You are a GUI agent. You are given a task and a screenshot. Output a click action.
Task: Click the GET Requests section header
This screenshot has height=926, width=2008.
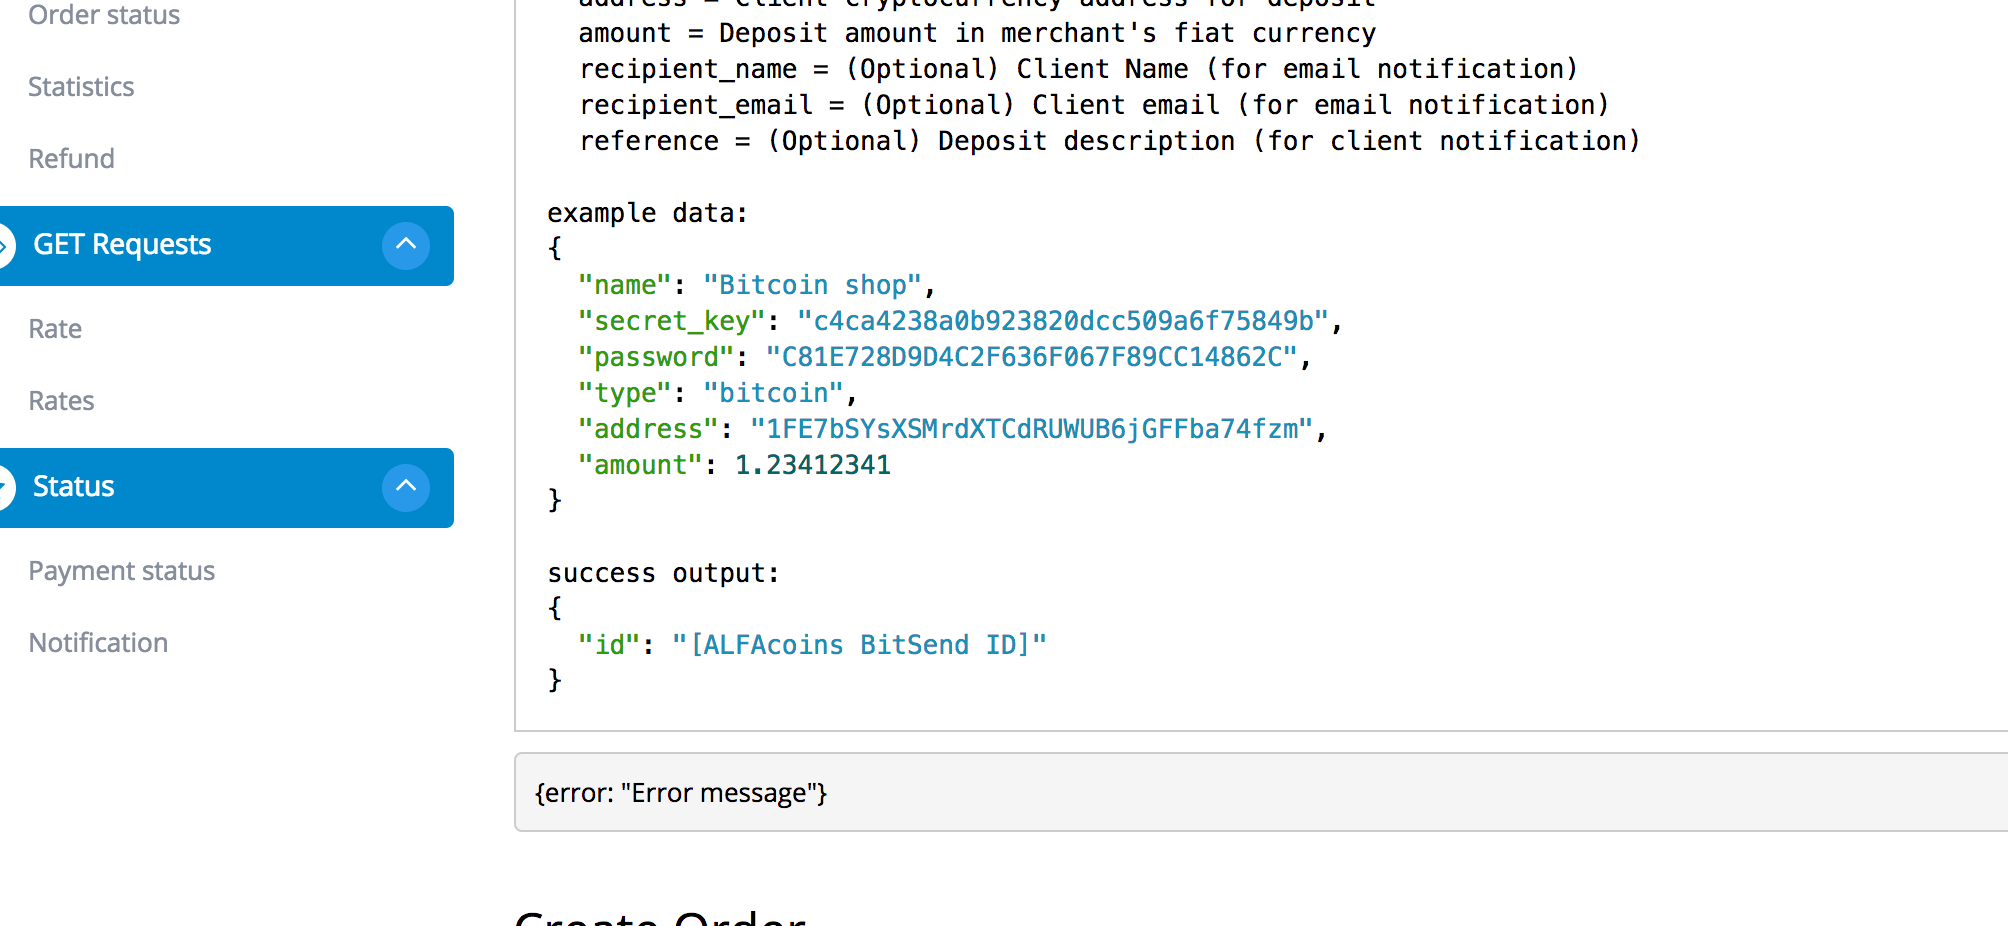point(122,245)
